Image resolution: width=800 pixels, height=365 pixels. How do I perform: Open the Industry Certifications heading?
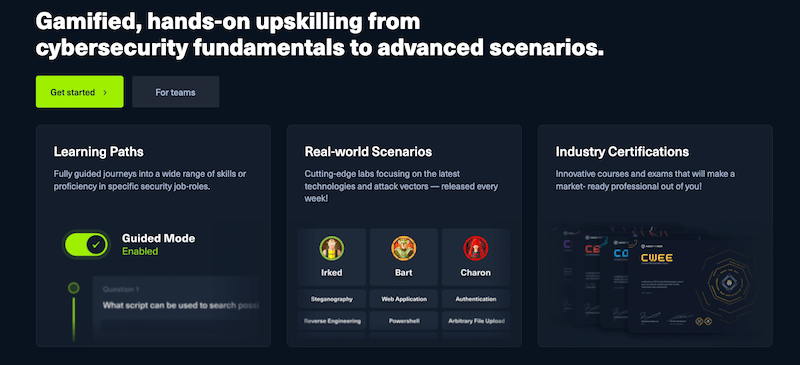[622, 152]
